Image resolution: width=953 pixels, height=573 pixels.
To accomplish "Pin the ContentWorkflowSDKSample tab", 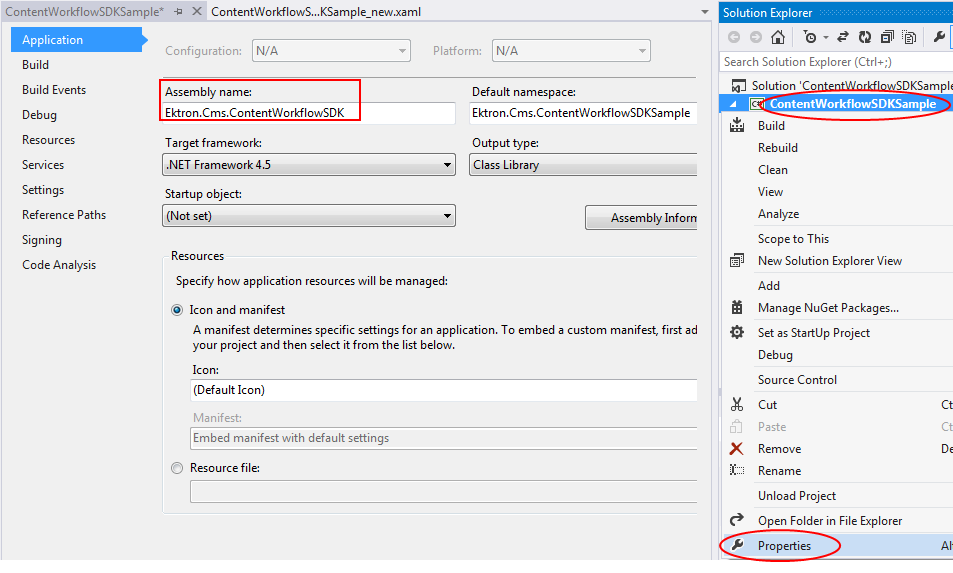I will [178, 12].
